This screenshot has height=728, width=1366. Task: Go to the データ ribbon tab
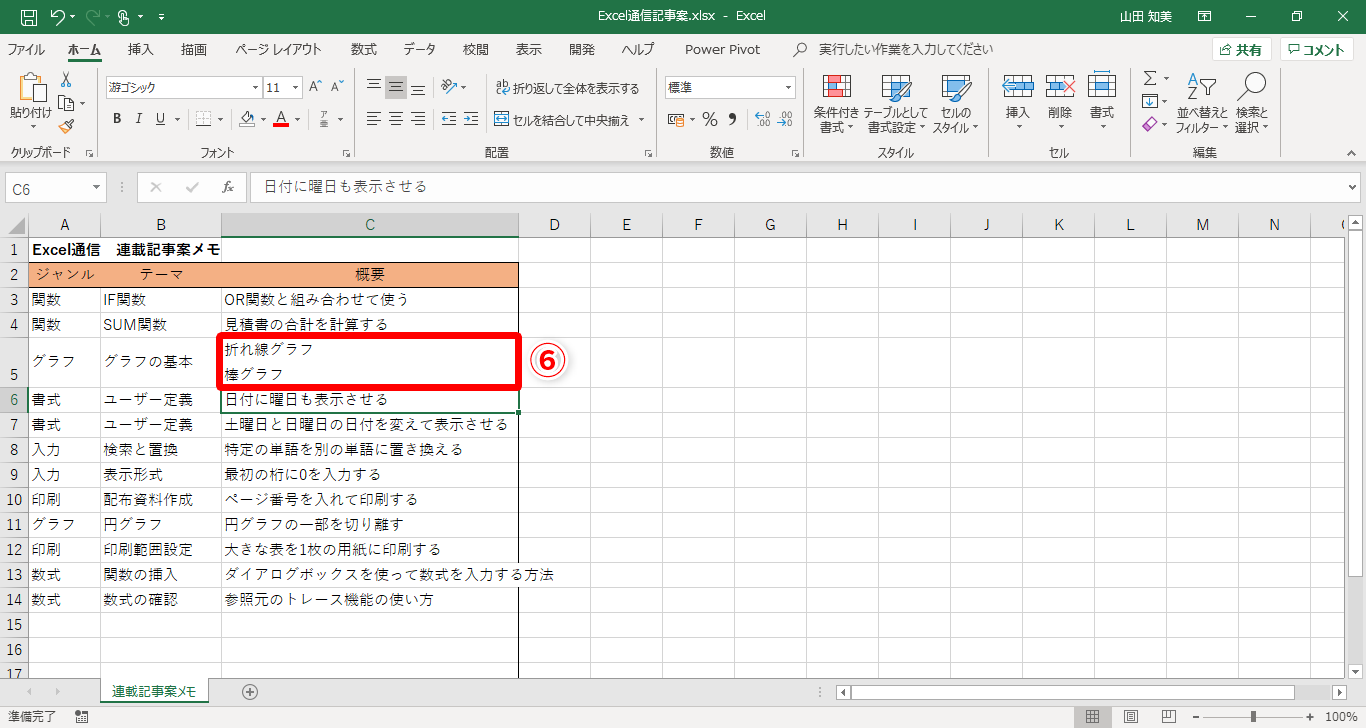(x=420, y=50)
